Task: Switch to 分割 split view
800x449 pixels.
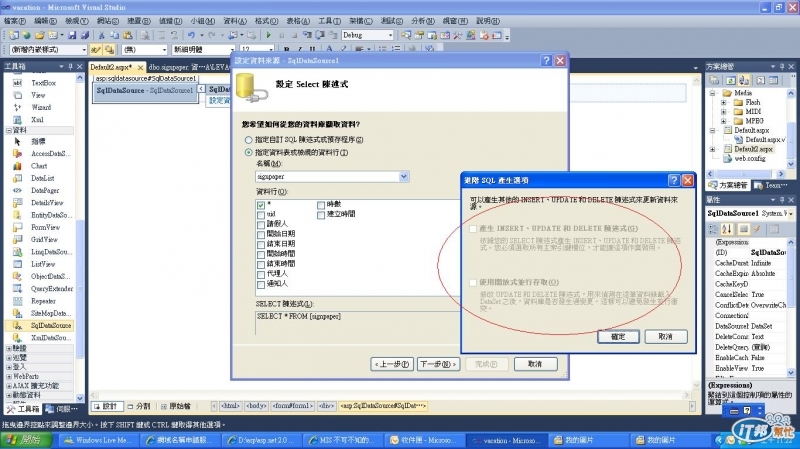Action: point(139,406)
